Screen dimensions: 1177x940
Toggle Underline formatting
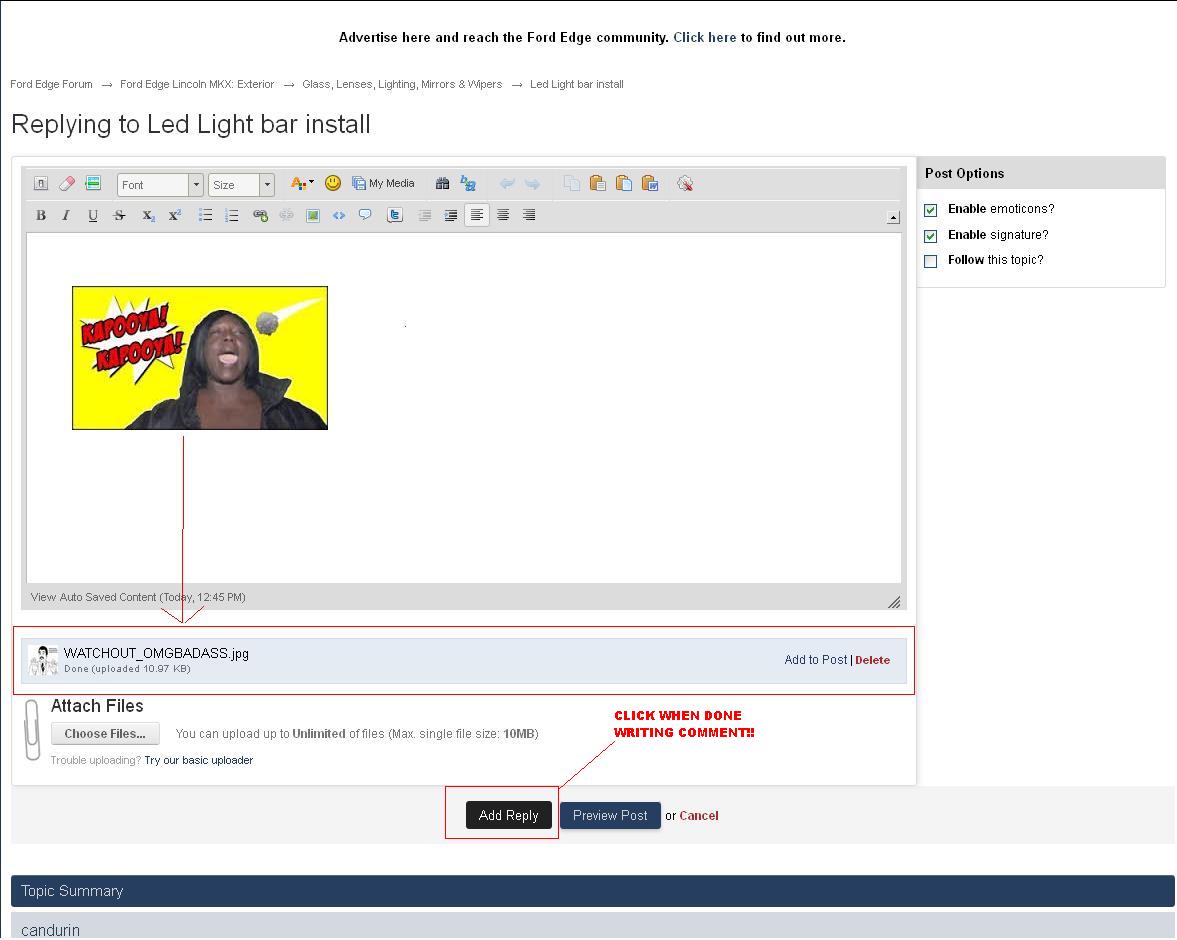coord(92,215)
